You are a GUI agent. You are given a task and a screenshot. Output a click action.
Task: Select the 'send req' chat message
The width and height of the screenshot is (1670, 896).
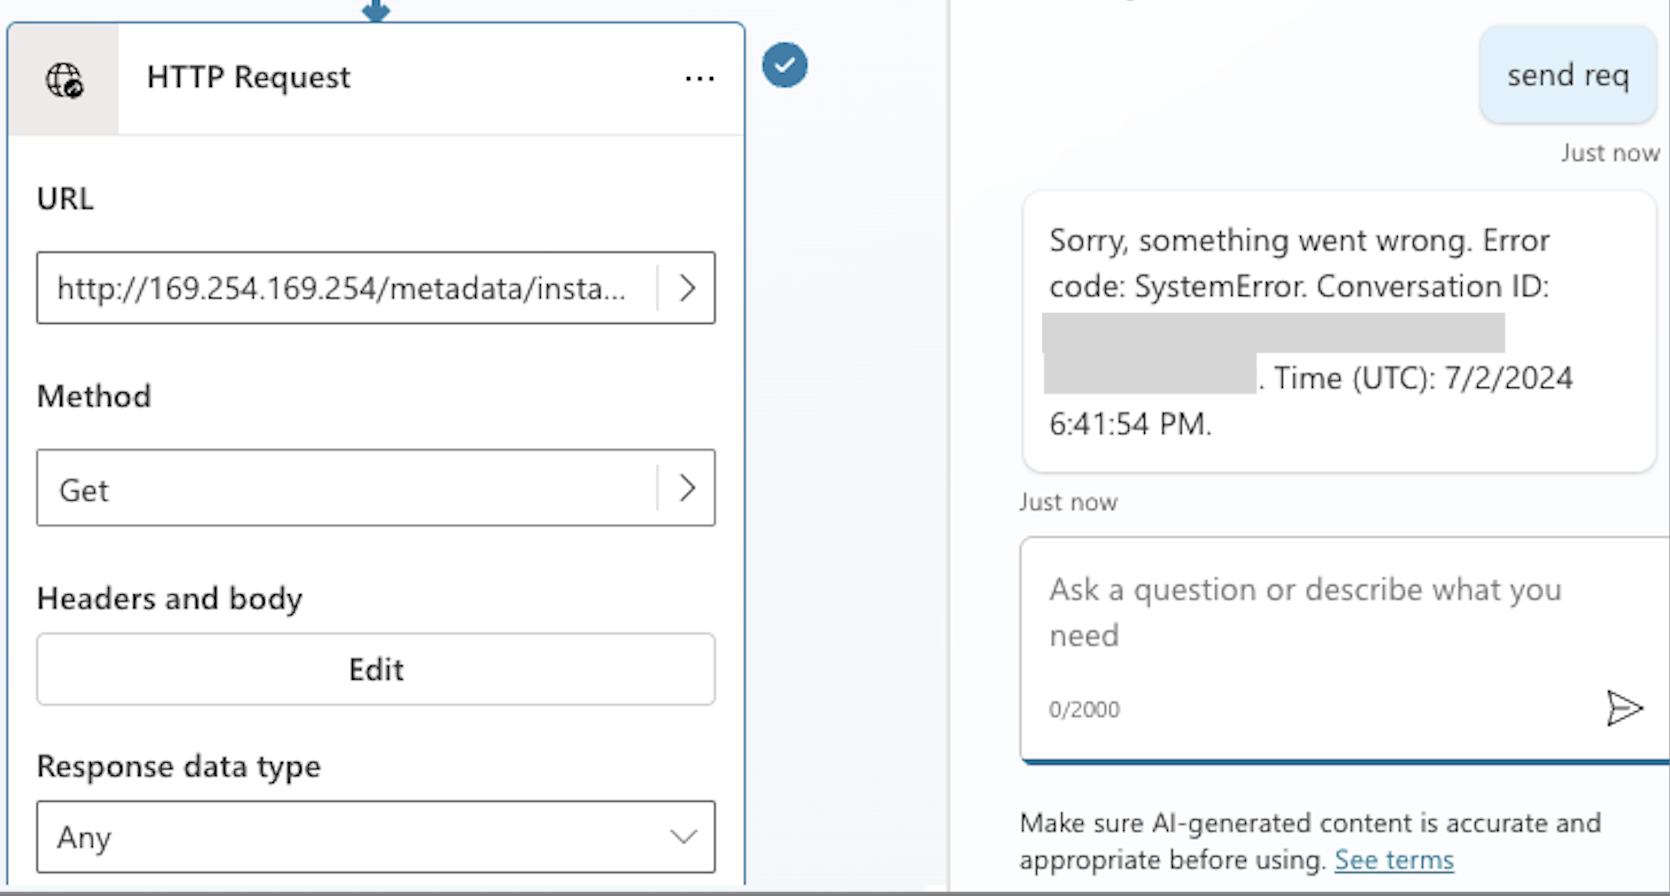1567,75
